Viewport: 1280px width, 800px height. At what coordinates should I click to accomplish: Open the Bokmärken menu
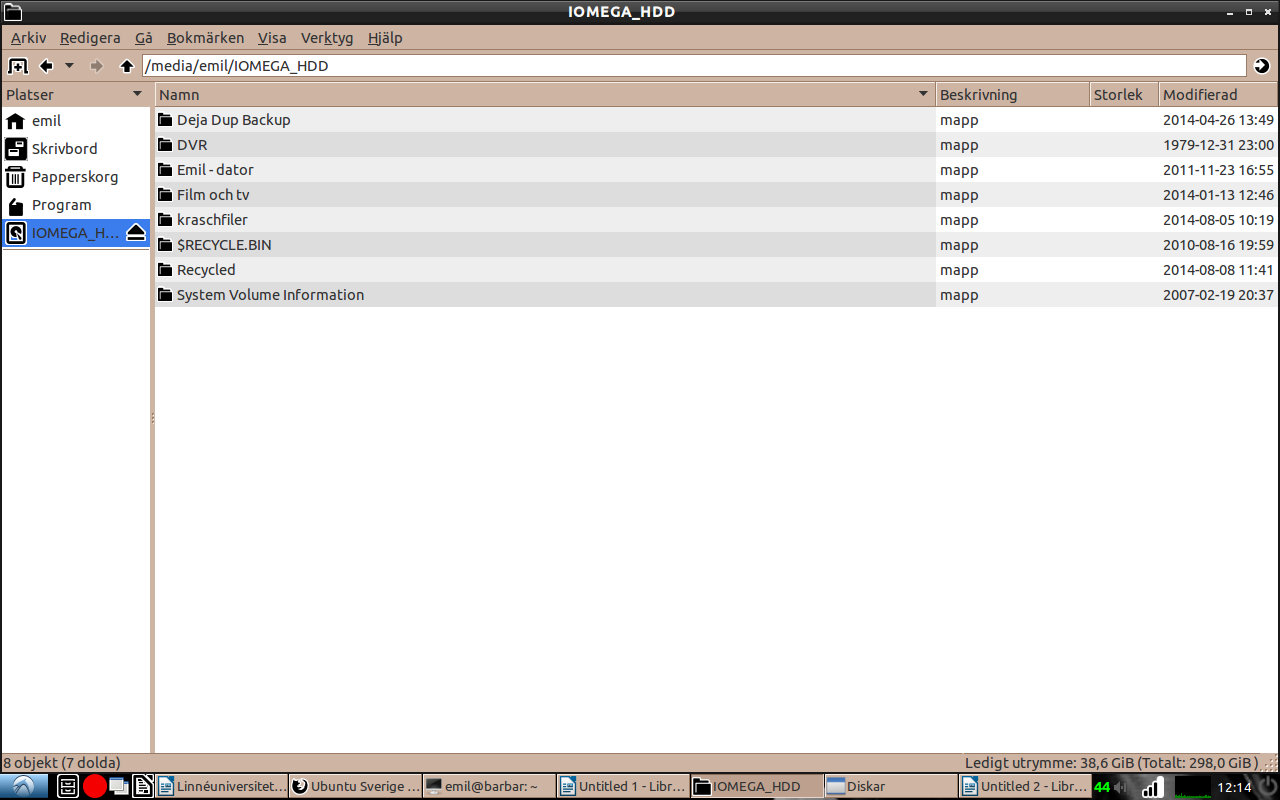pos(205,38)
